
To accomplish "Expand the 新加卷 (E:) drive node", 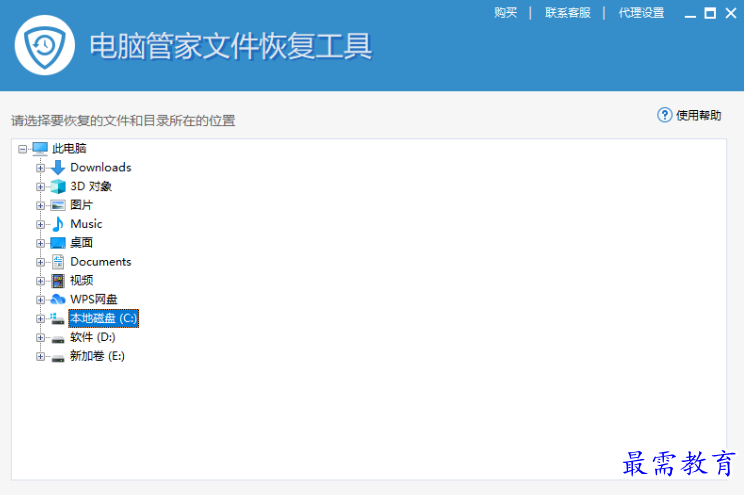I will click(x=40, y=356).
